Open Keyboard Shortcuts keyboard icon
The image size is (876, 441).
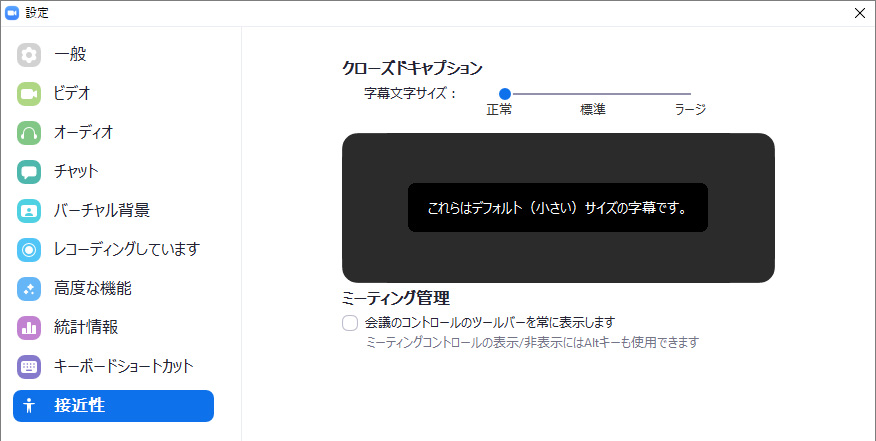point(29,366)
